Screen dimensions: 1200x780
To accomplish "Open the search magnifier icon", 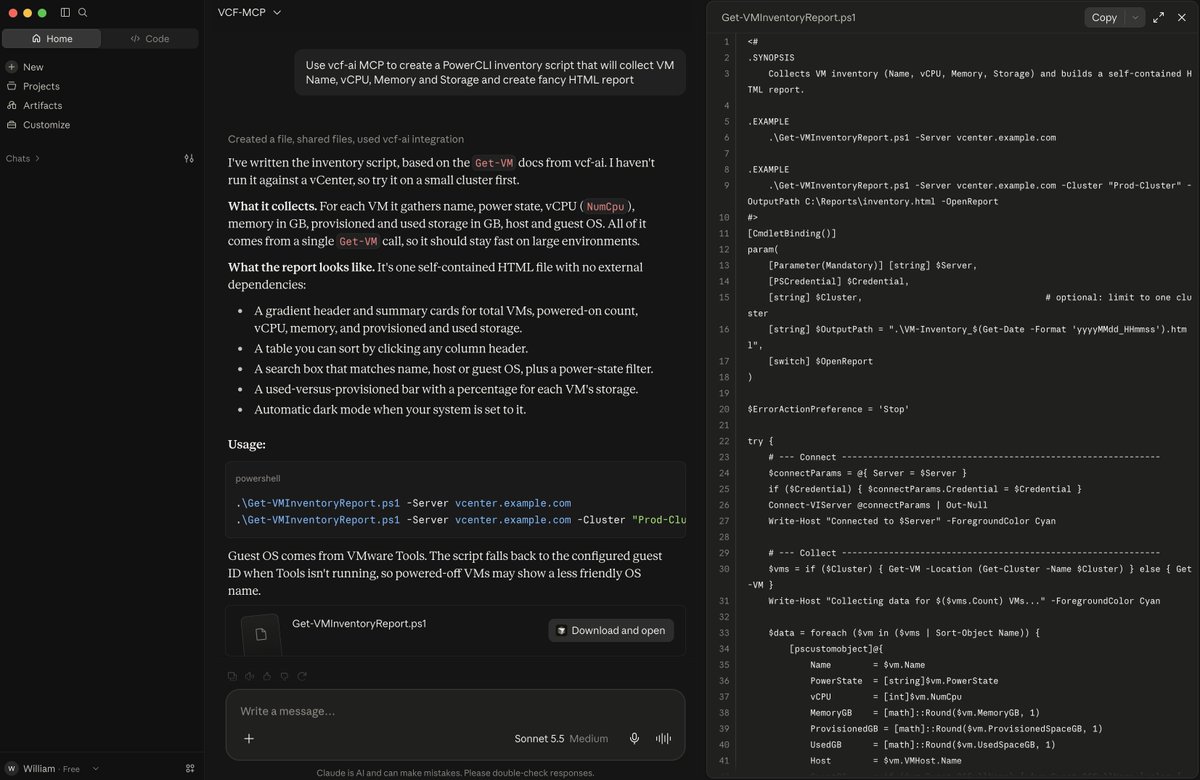I will [x=83, y=13].
